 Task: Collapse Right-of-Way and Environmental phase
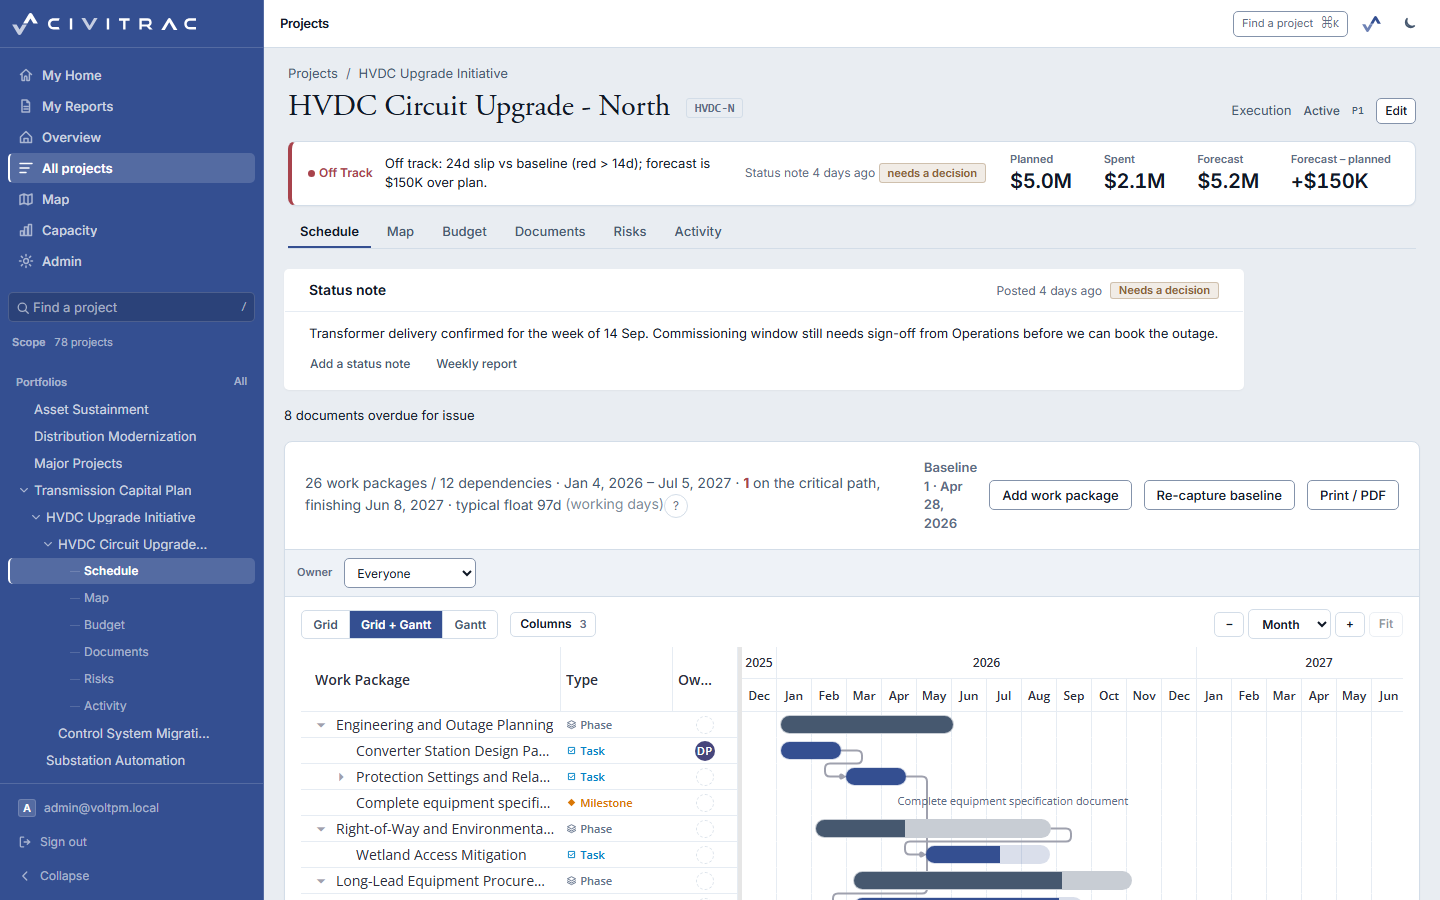click(x=321, y=829)
